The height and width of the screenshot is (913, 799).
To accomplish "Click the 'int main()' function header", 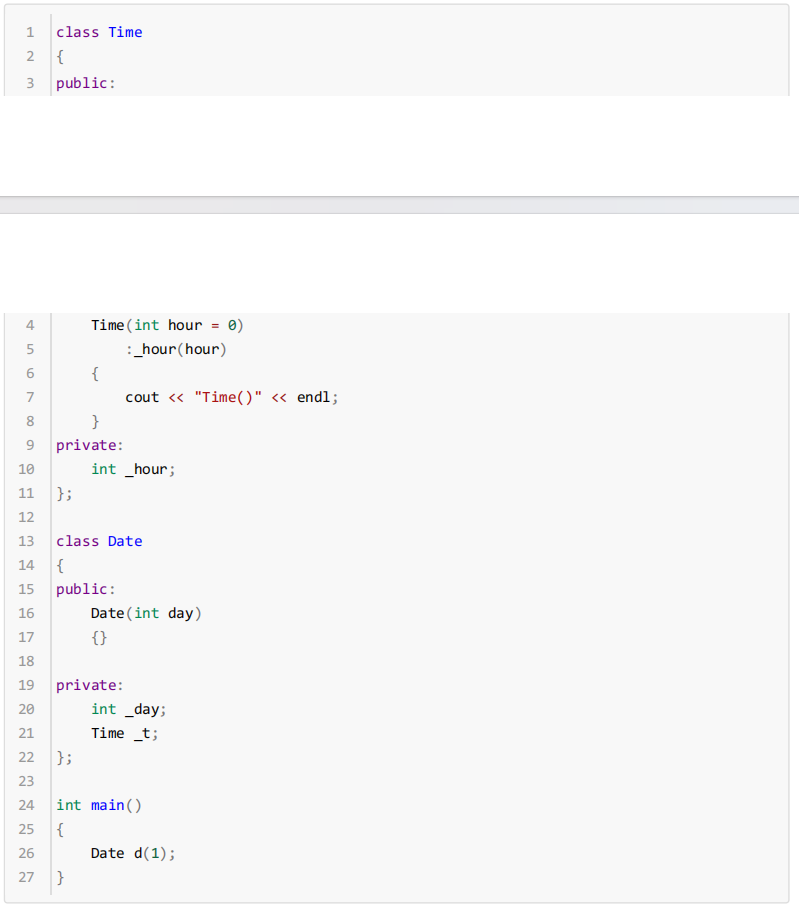I will (99, 805).
